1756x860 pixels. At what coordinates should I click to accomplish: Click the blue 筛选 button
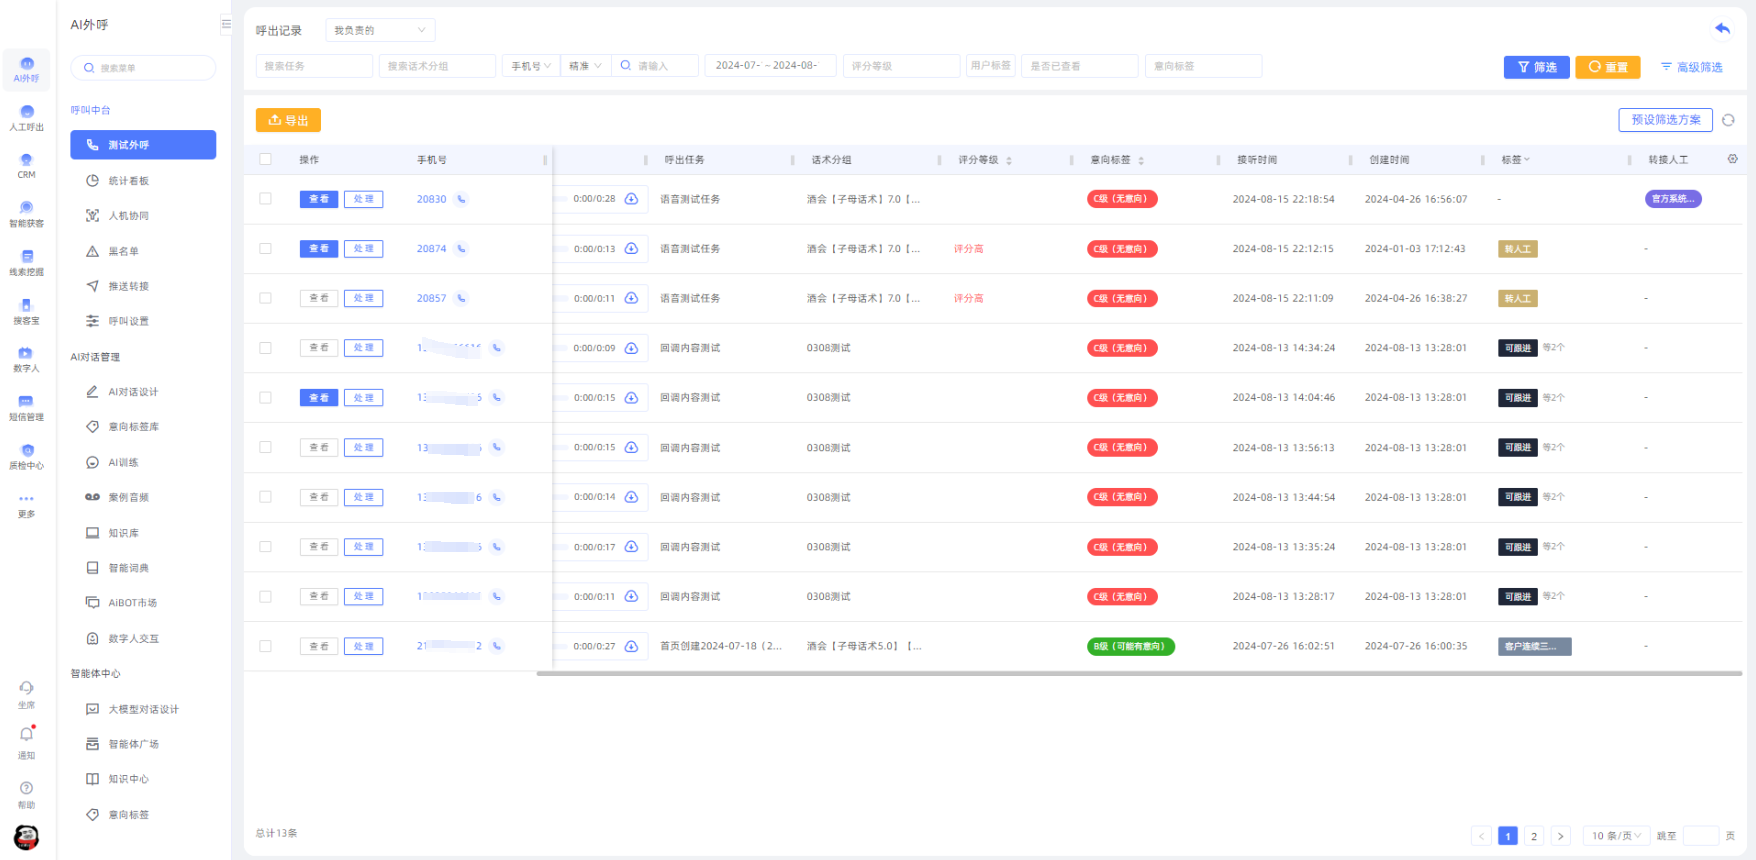[x=1536, y=67]
